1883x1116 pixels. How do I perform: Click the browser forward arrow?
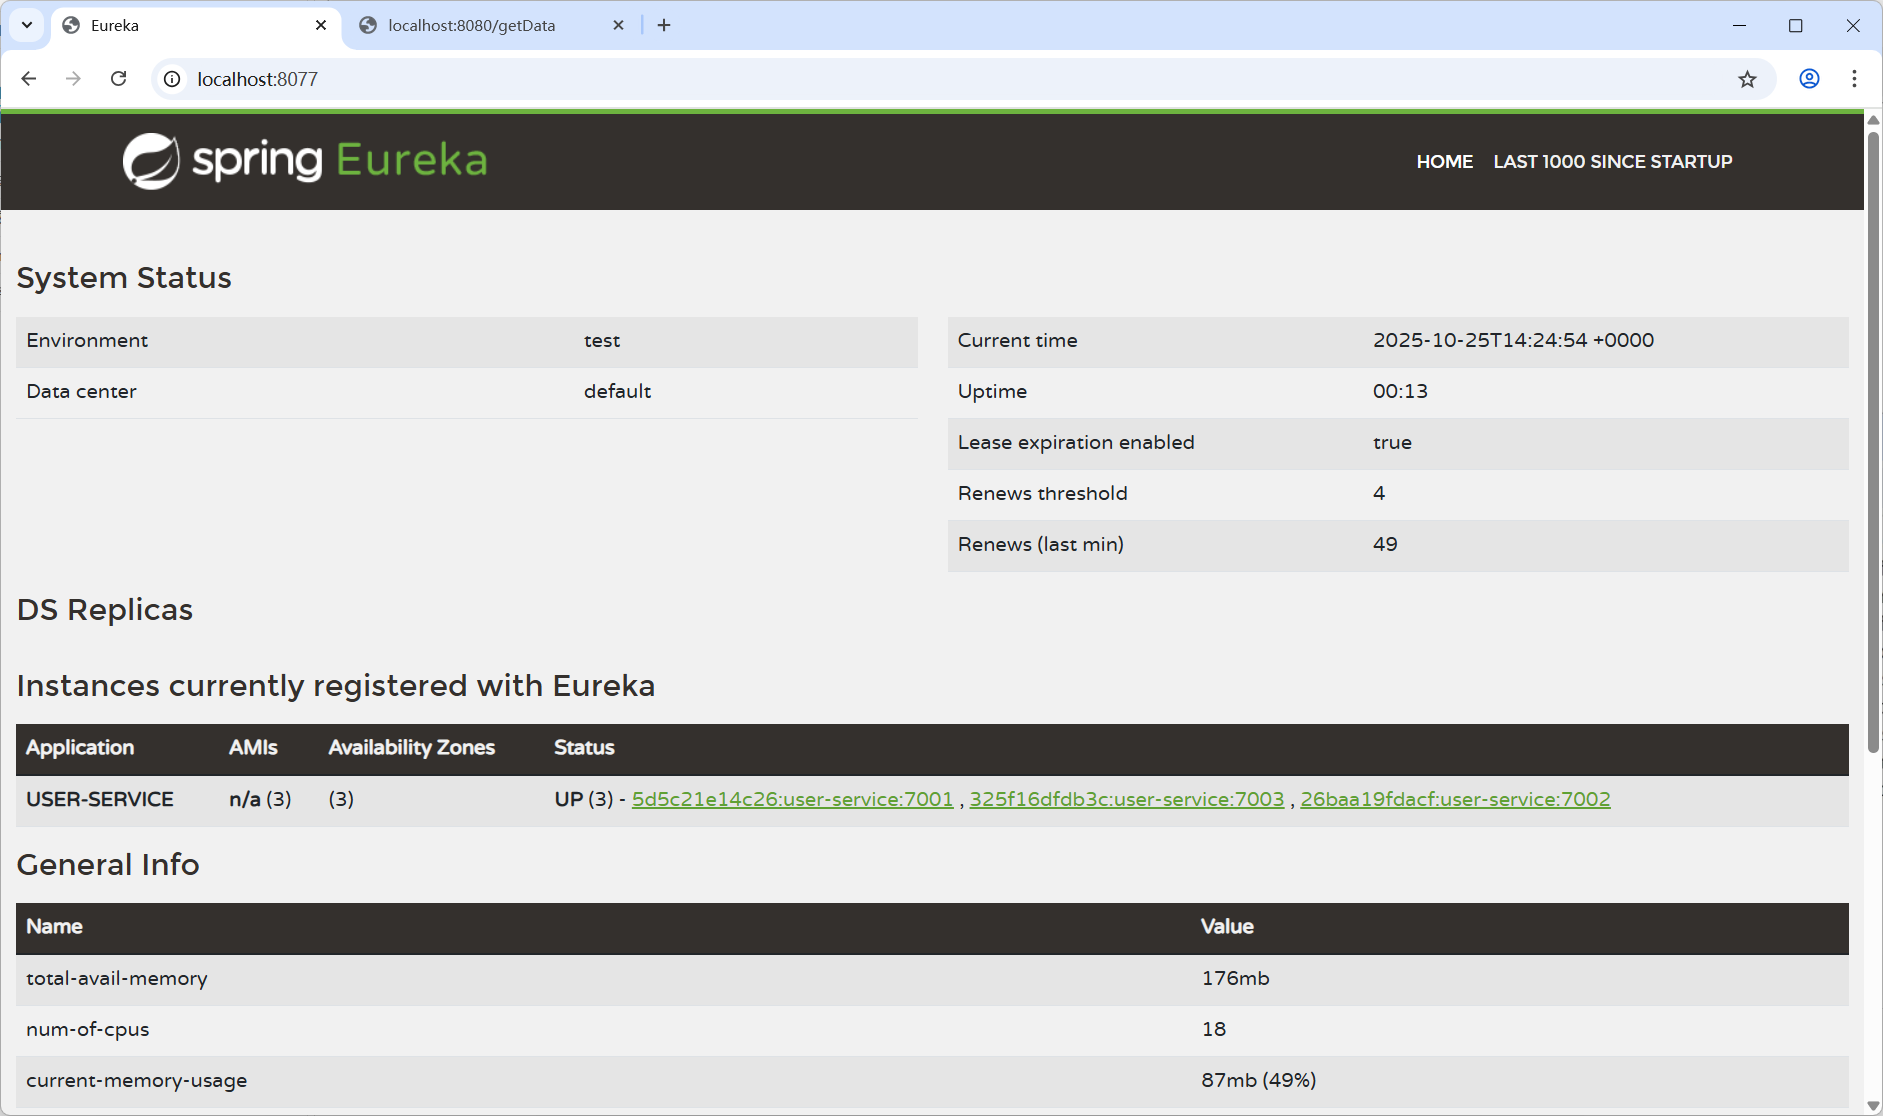[73, 79]
